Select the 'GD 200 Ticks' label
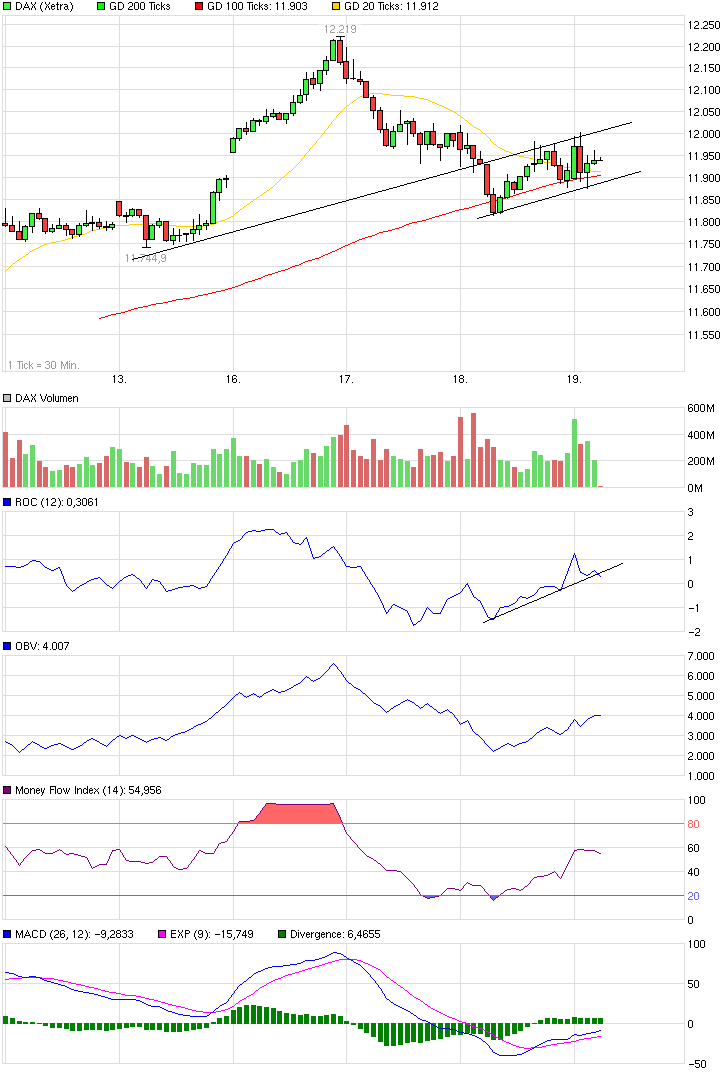The image size is (726, 1072). (x=139, y=6)
